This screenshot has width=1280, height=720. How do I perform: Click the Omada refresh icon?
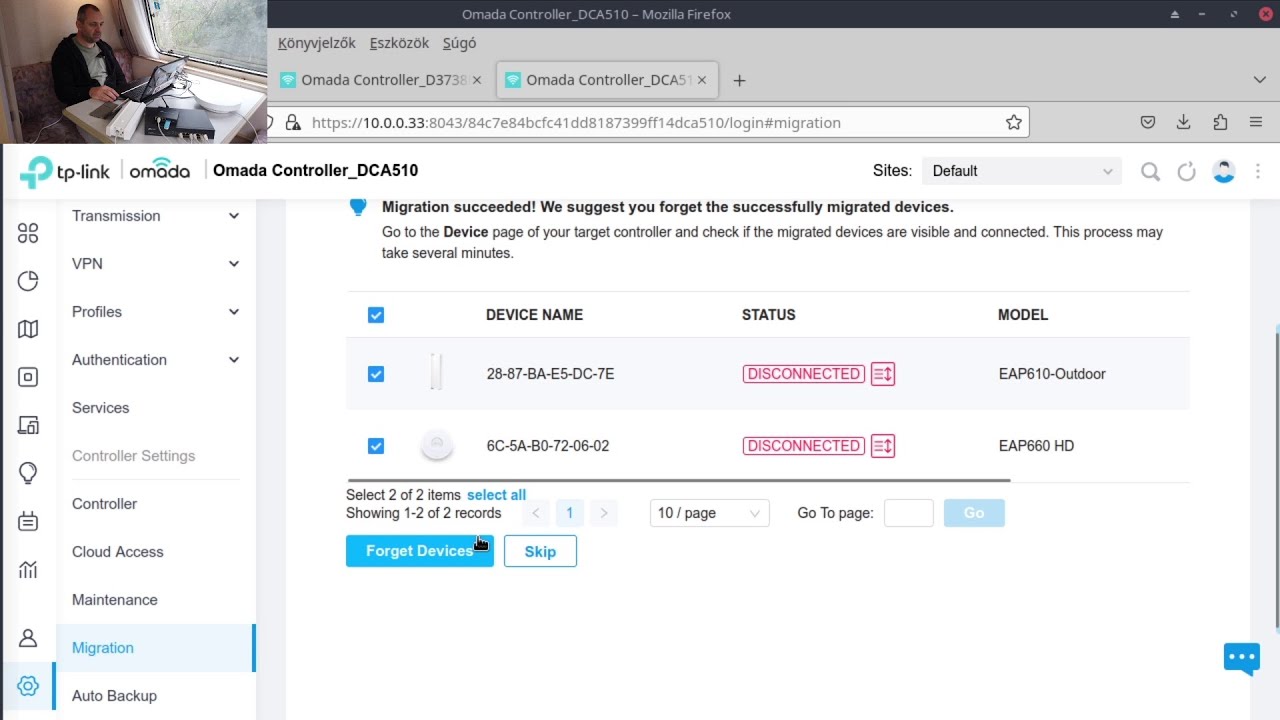(1186, 172)
